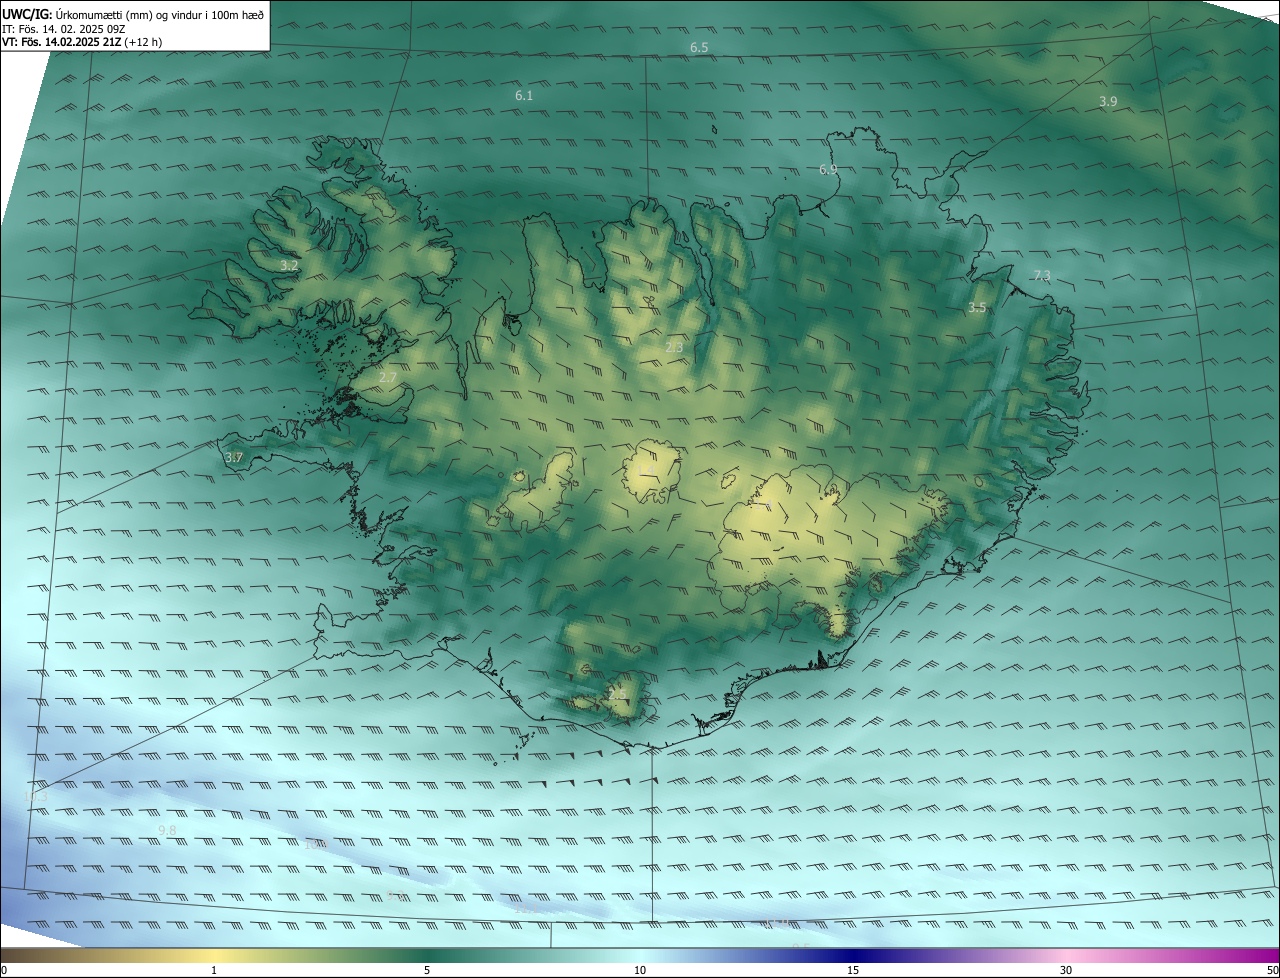Click the colorbar tick label 5
The height and width of the screenshot is (978, 1280).
(x=427, y=970)
